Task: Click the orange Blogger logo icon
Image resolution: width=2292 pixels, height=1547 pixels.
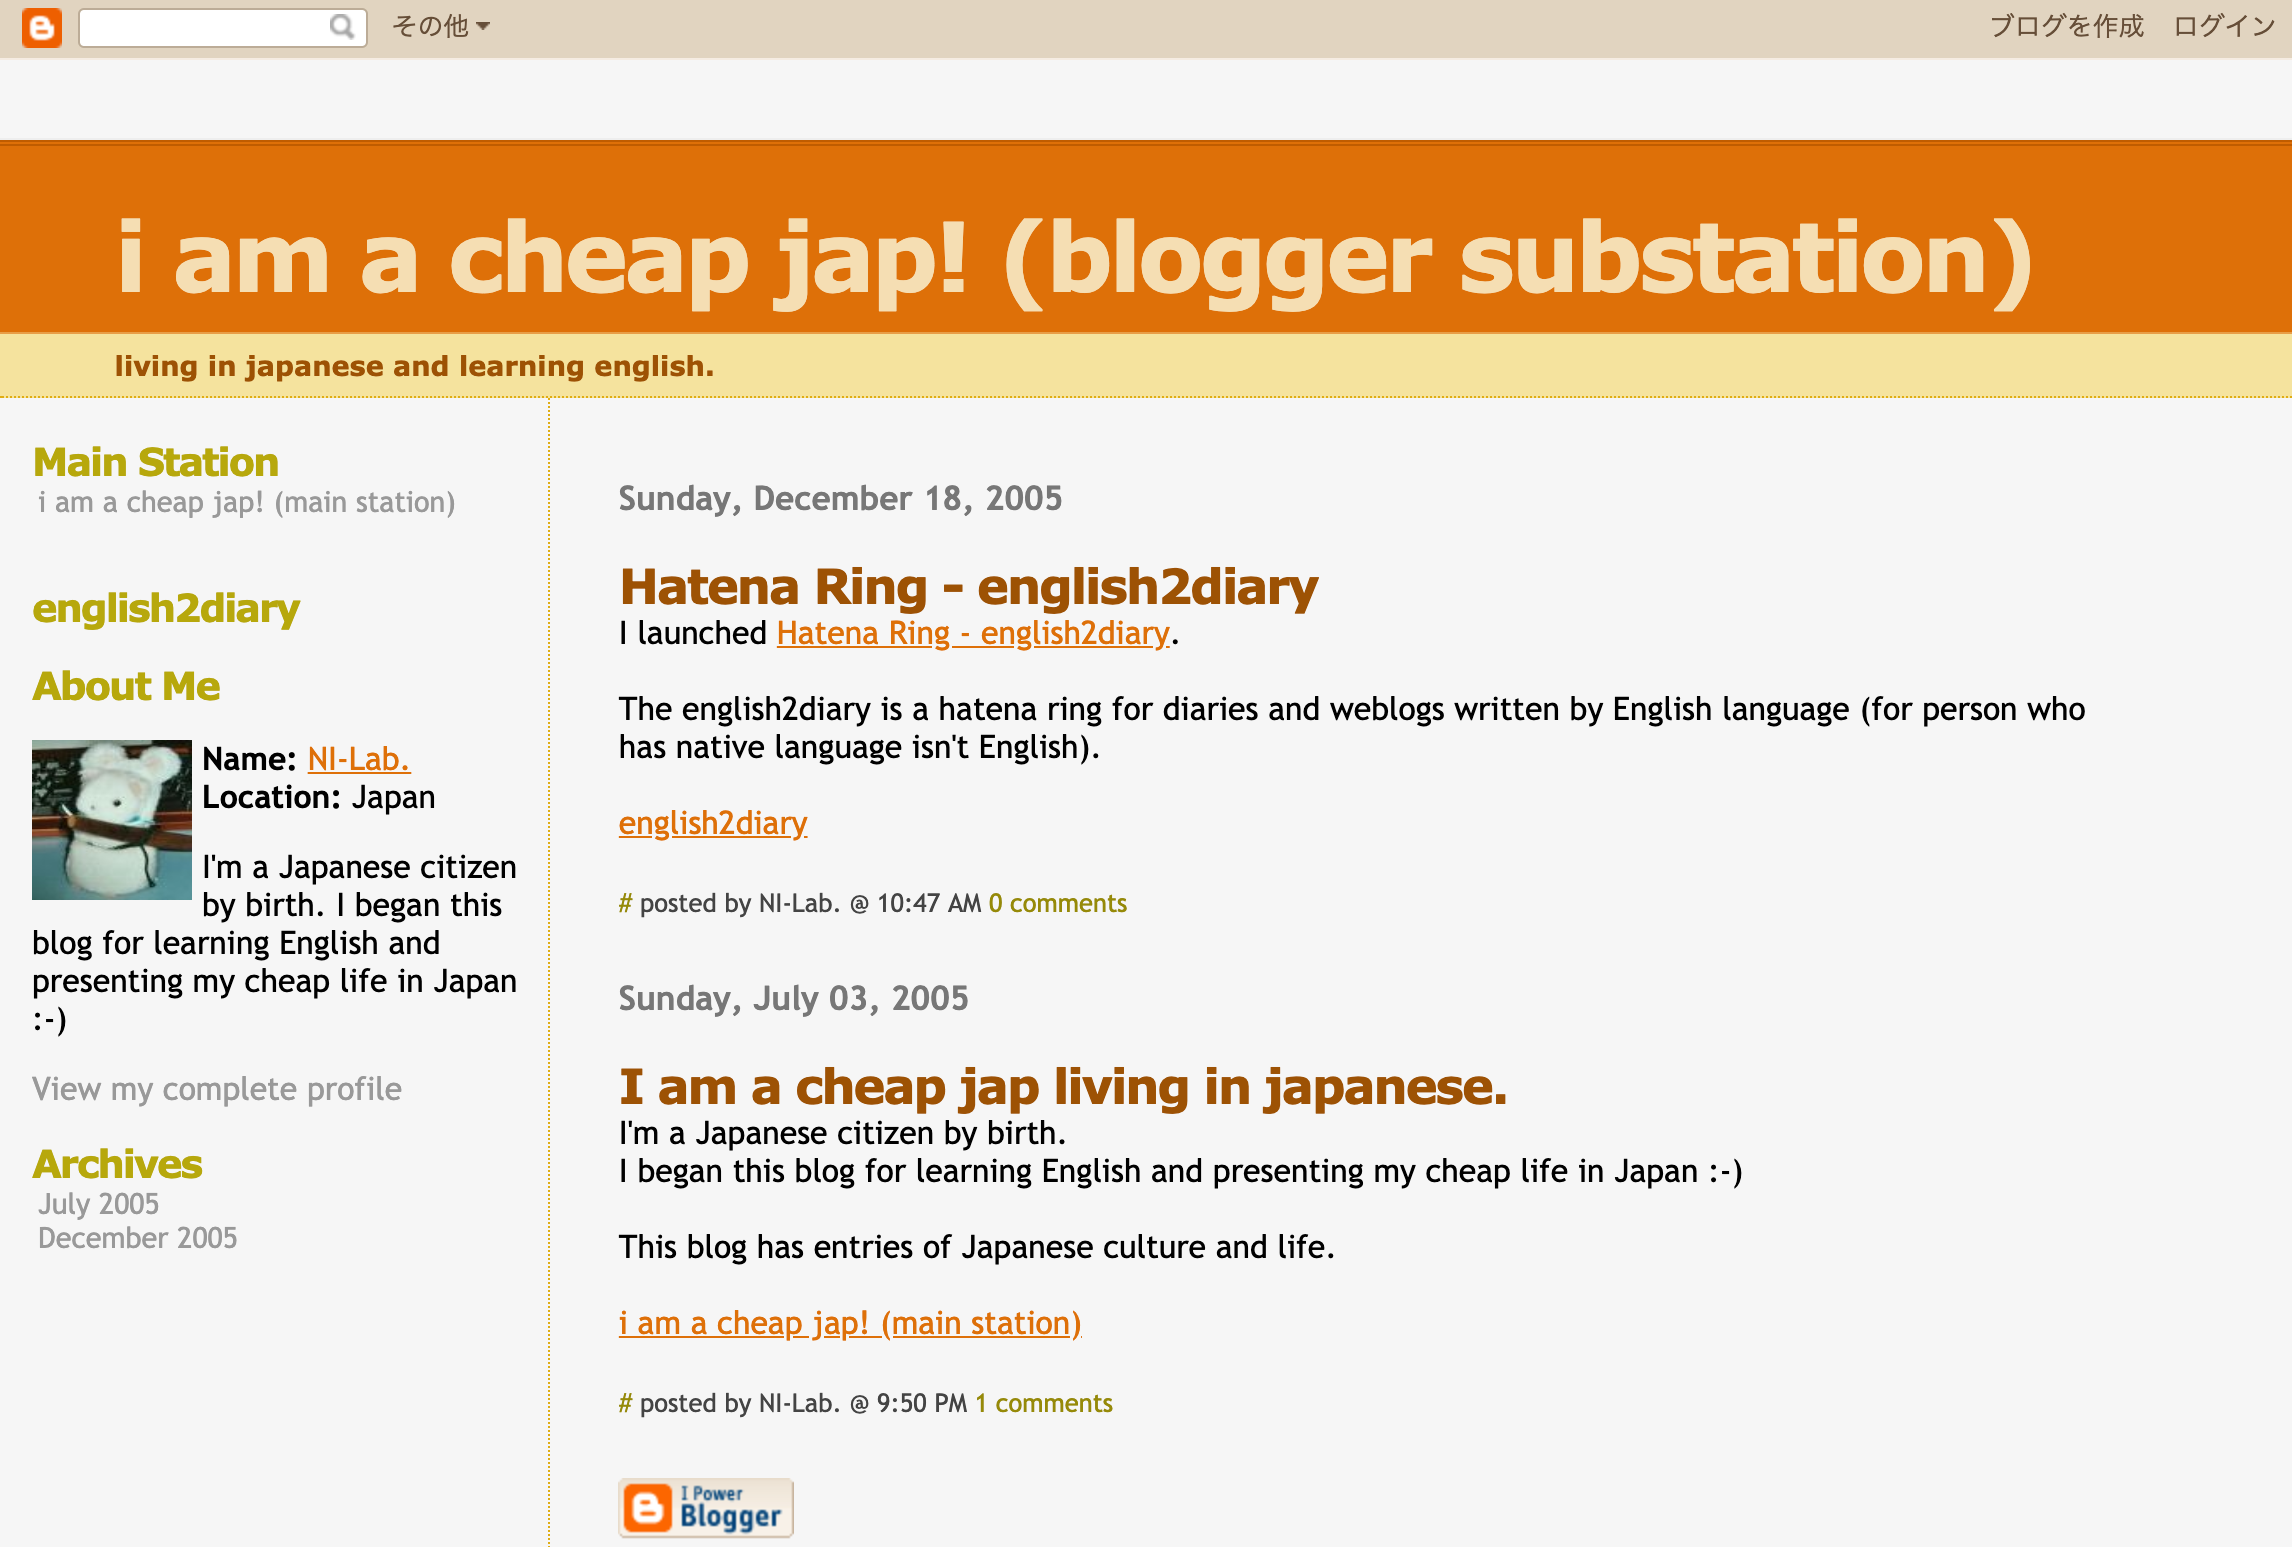Action: [x=42, y=27]
